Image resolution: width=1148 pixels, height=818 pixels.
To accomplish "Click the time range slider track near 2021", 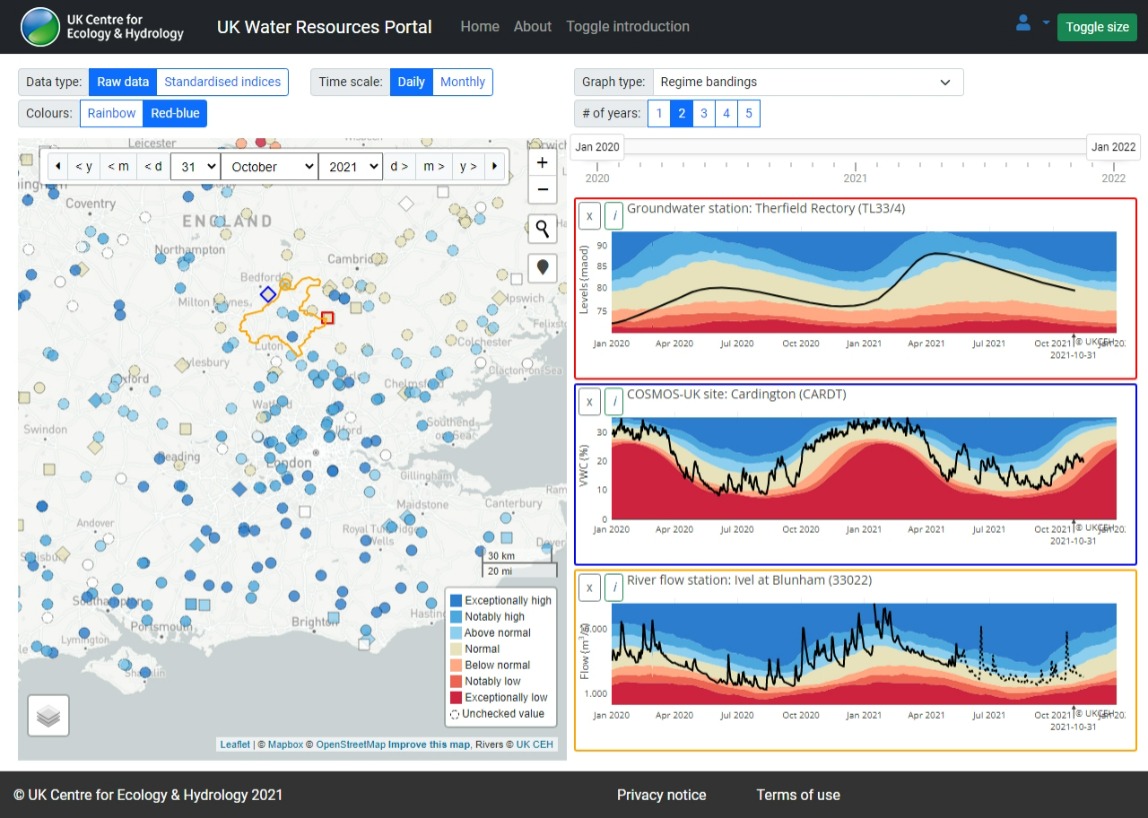I will pyautogui.click(x=855, y=146).
